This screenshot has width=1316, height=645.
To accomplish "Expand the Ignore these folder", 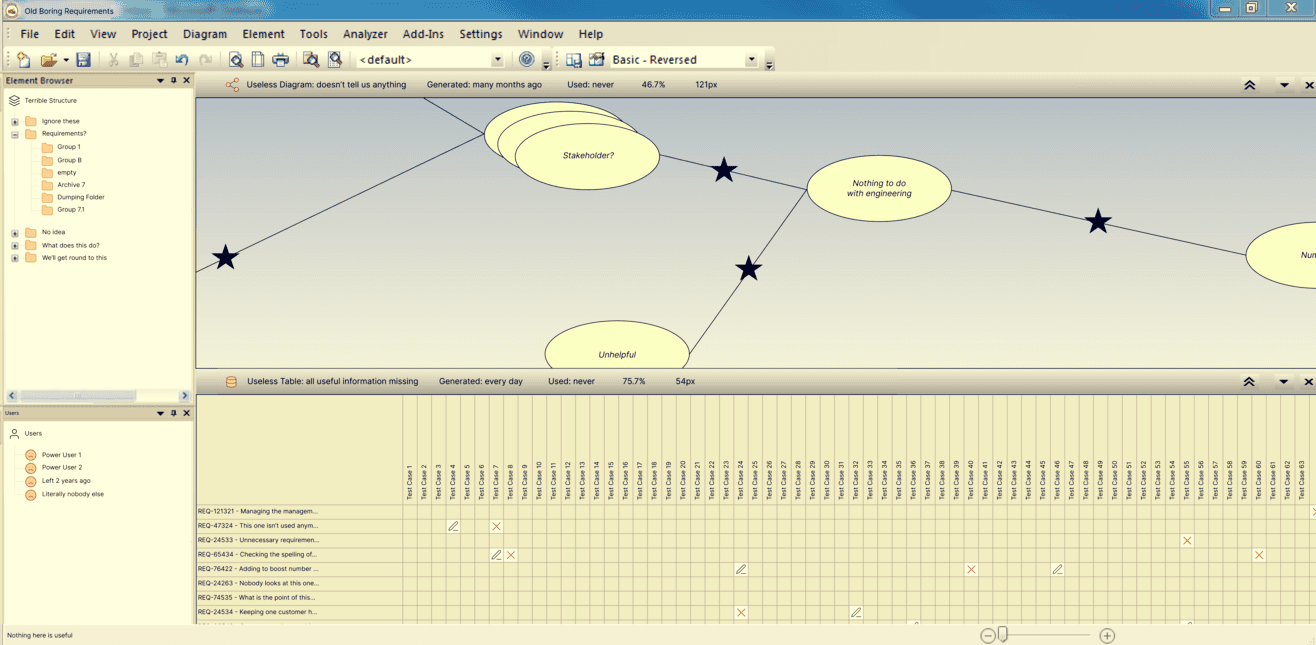I will 15,122.
